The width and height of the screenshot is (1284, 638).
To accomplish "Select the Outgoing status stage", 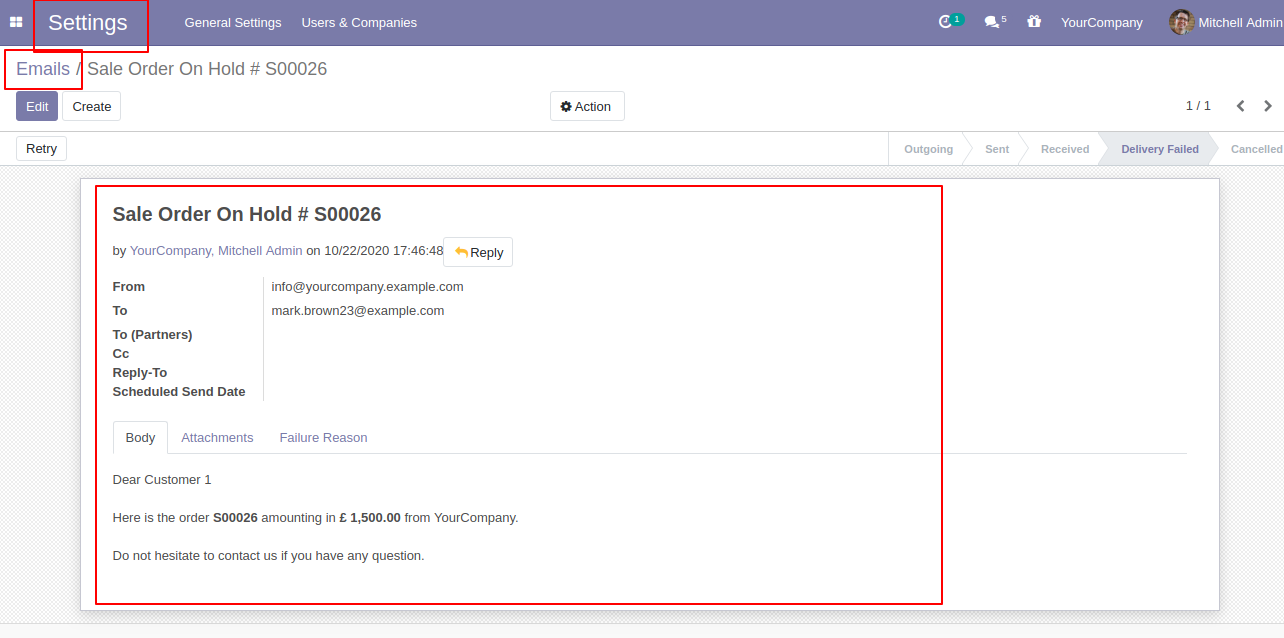I will (928, 149).
